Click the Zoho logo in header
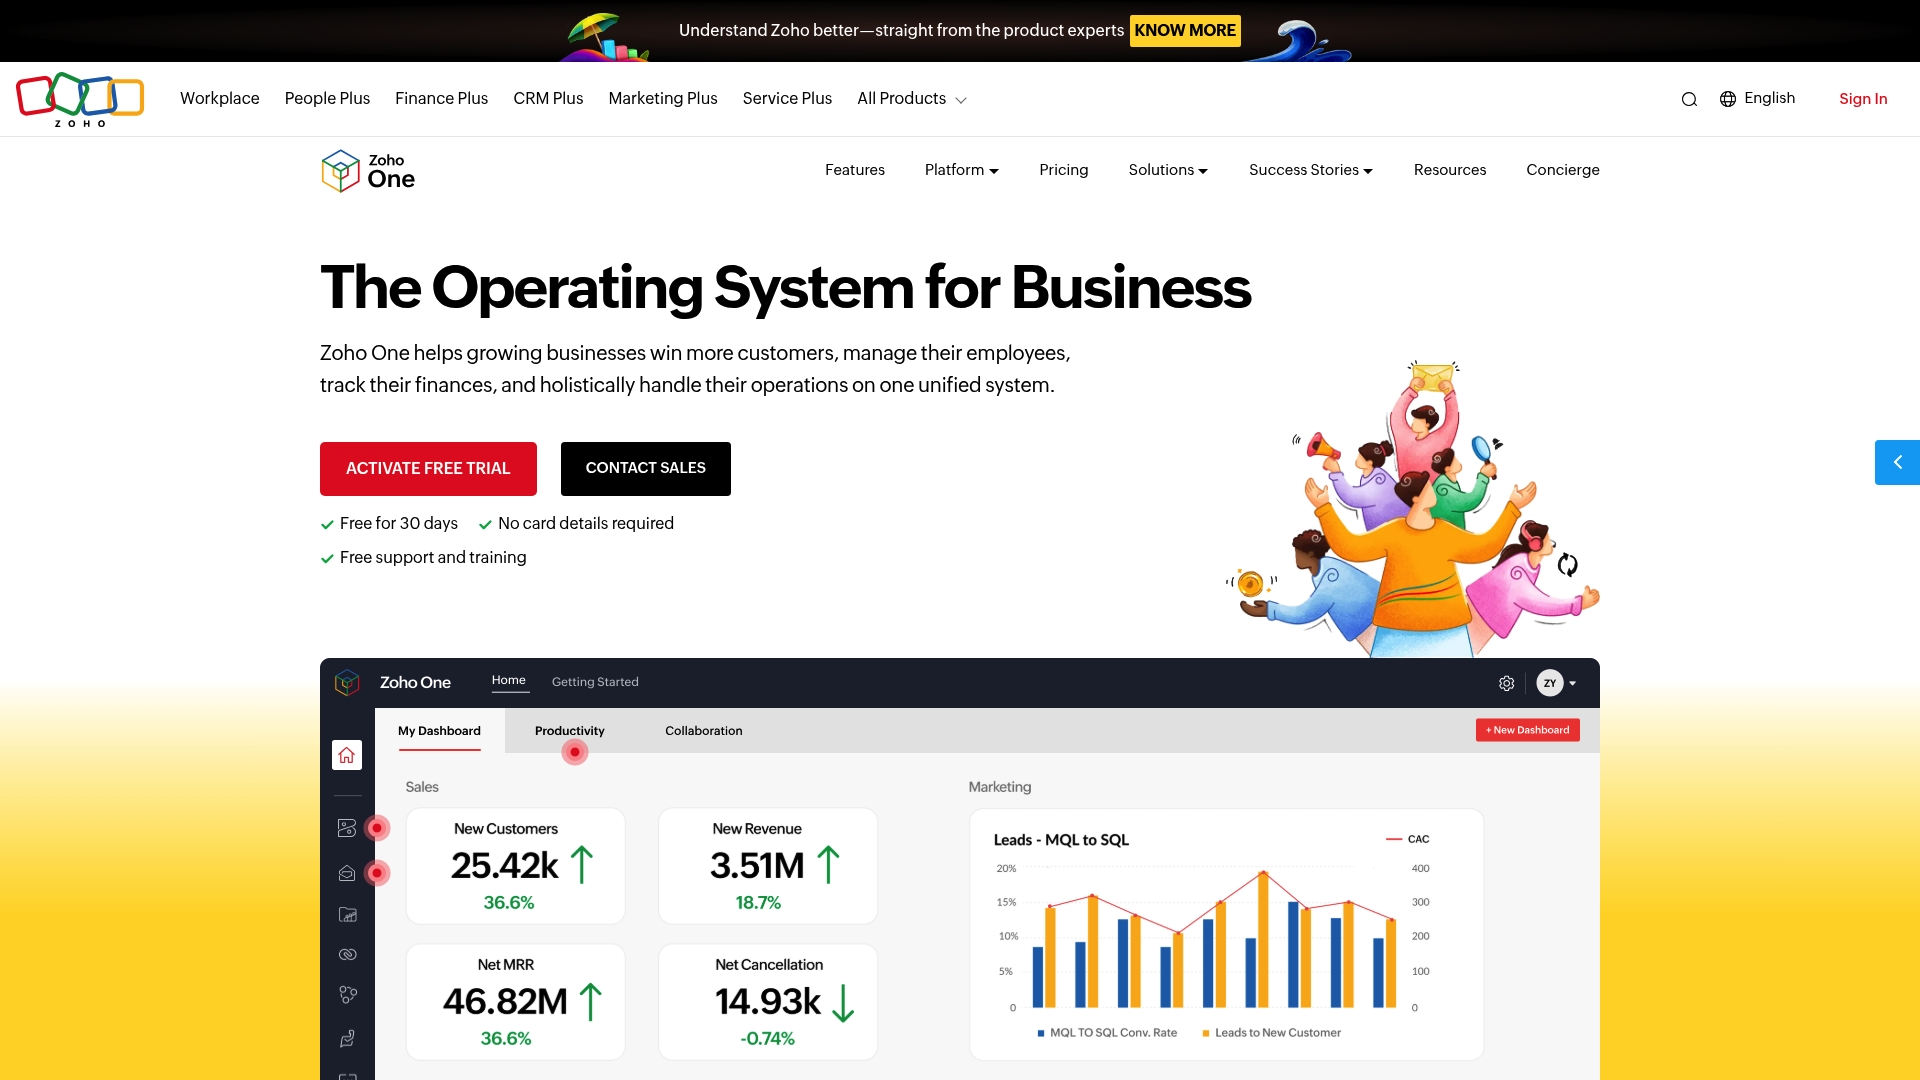This screenshot has width=1920, height=1080. tap(80, 99)
